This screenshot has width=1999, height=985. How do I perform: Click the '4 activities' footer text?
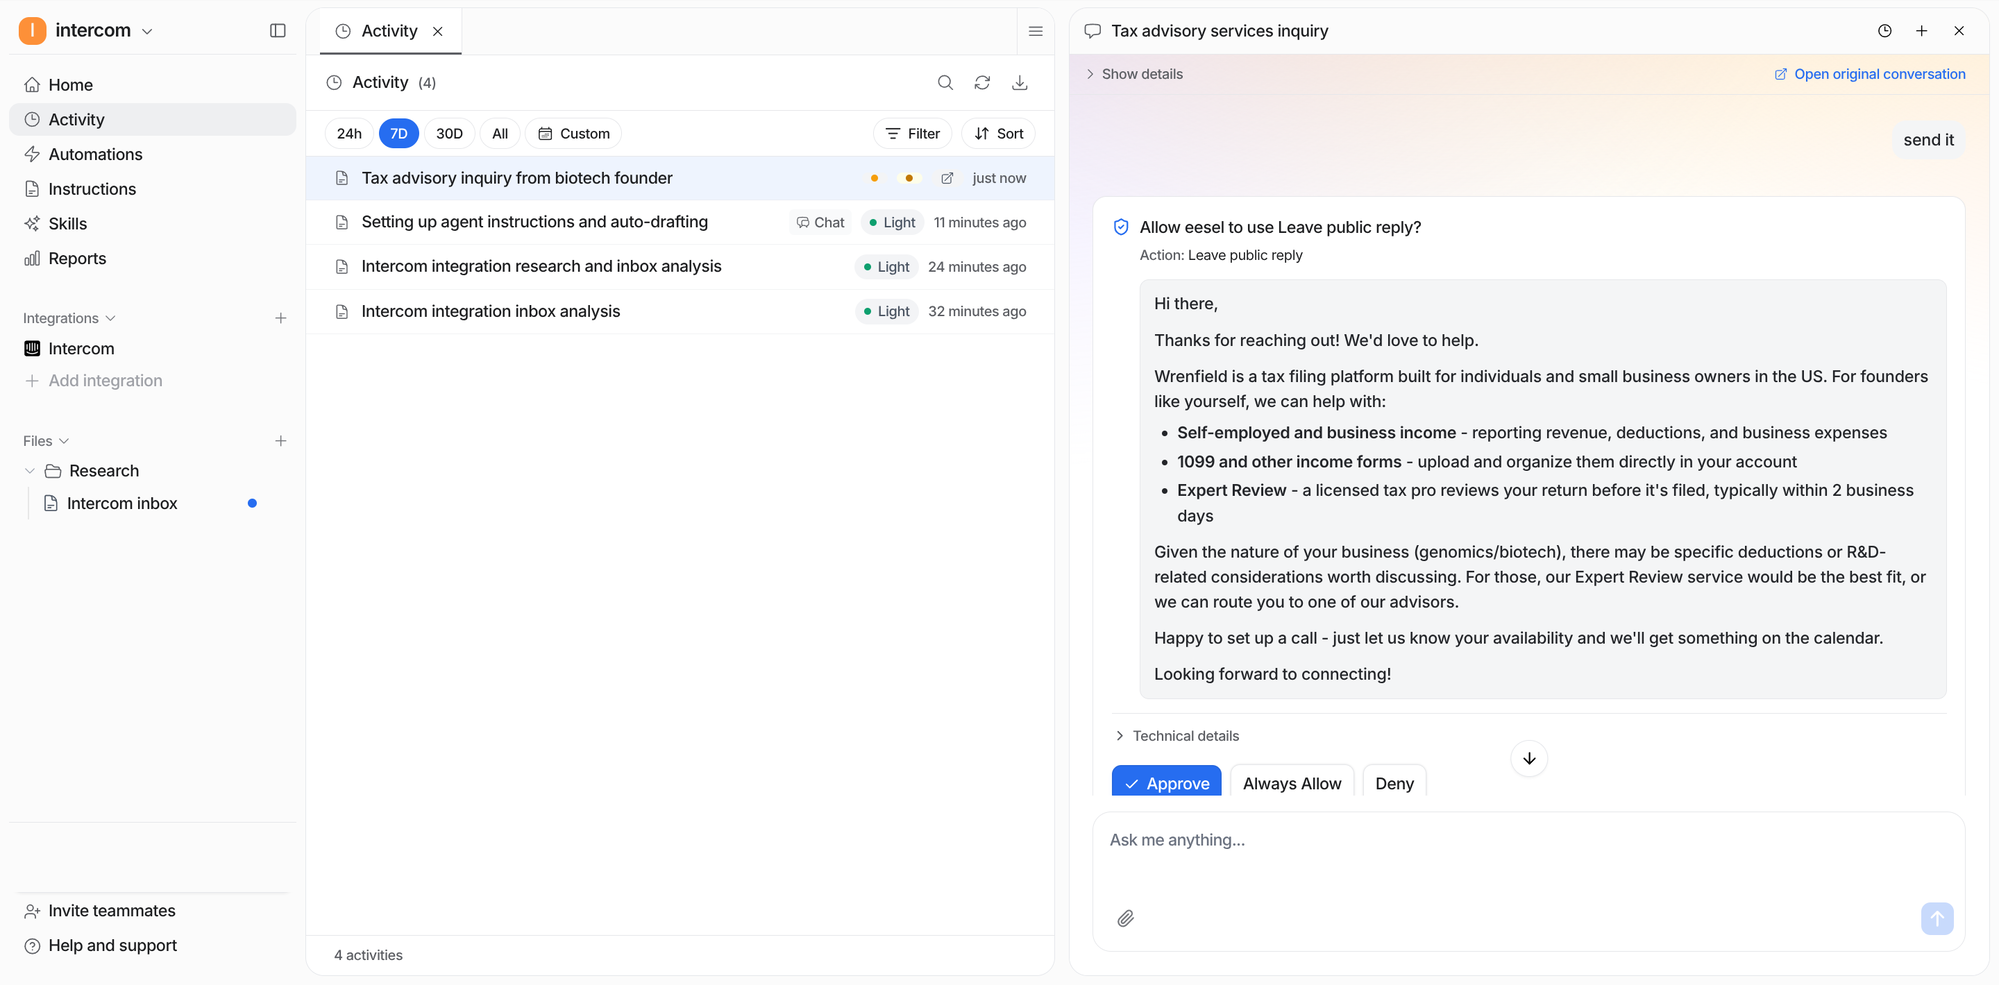[x=368, y=955]
